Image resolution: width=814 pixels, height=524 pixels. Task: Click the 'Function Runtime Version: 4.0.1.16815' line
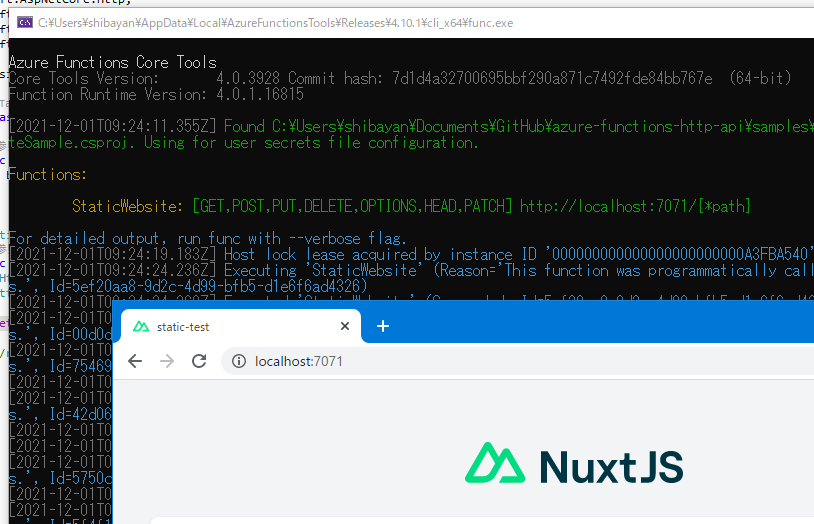[x=156, y=95]
